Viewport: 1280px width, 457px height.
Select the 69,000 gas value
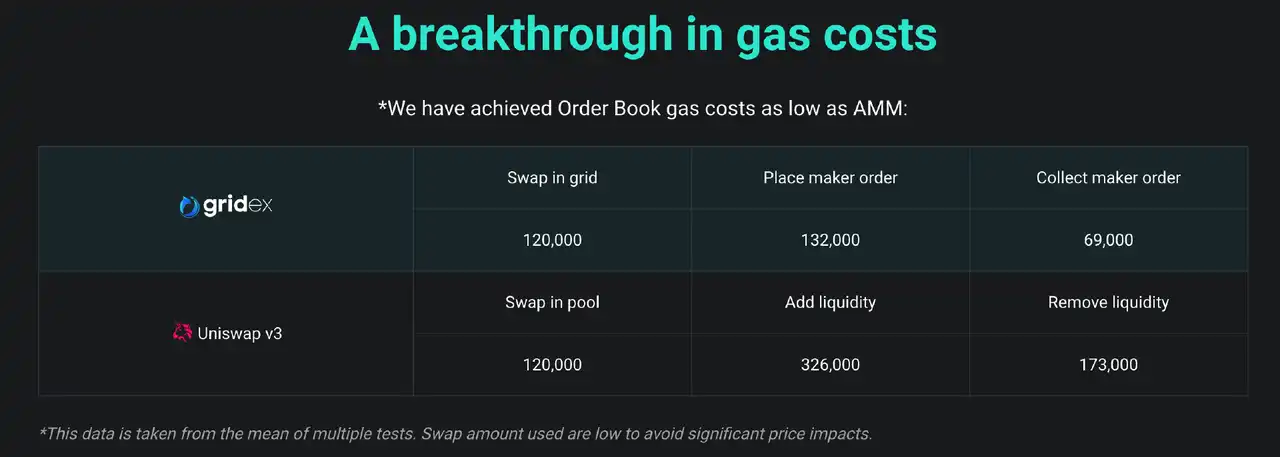(1108, 240)
